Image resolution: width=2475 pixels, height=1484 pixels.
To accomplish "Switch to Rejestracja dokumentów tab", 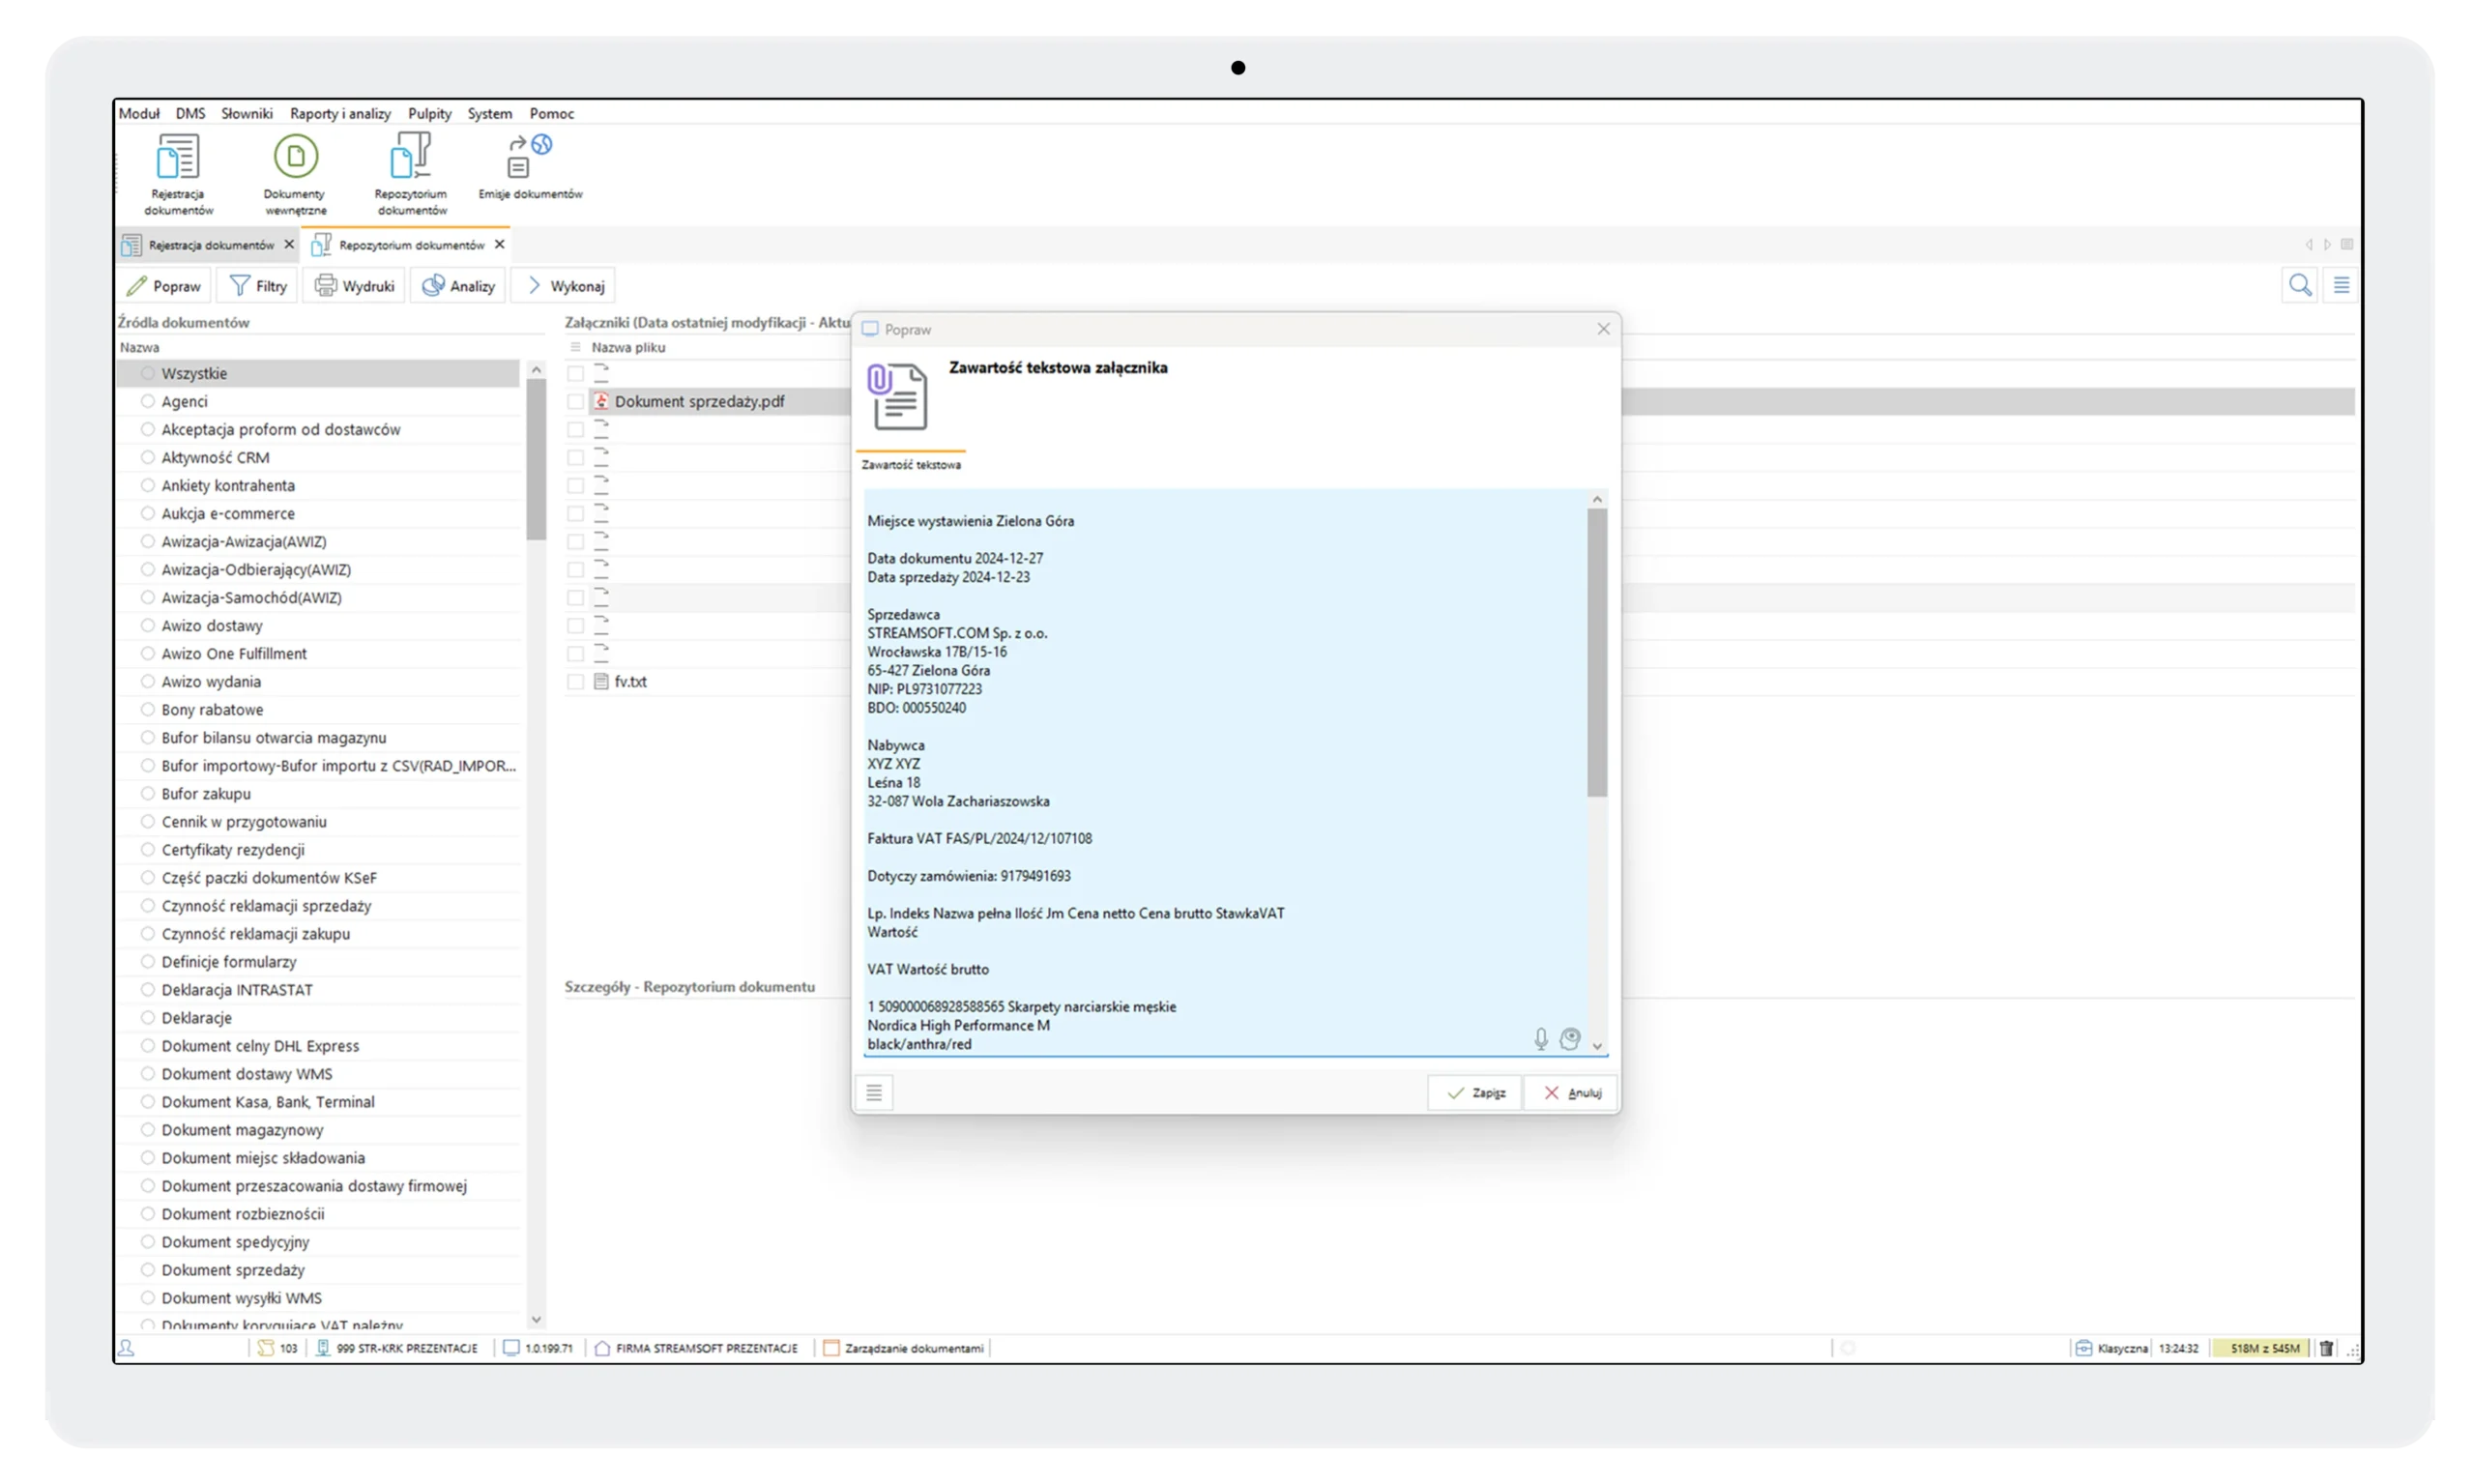I will tap(210, 245).
